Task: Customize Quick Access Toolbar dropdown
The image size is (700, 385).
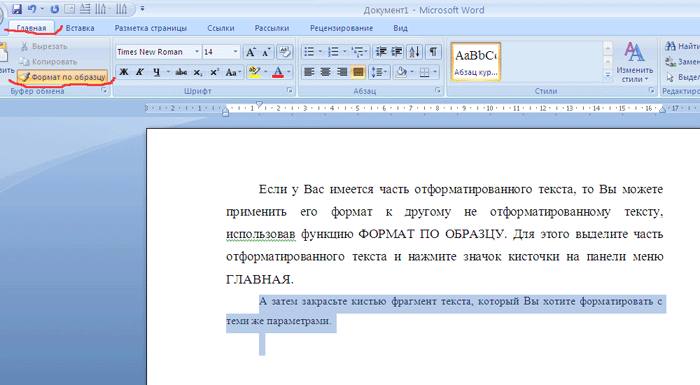Action: (x=142, y=8)
